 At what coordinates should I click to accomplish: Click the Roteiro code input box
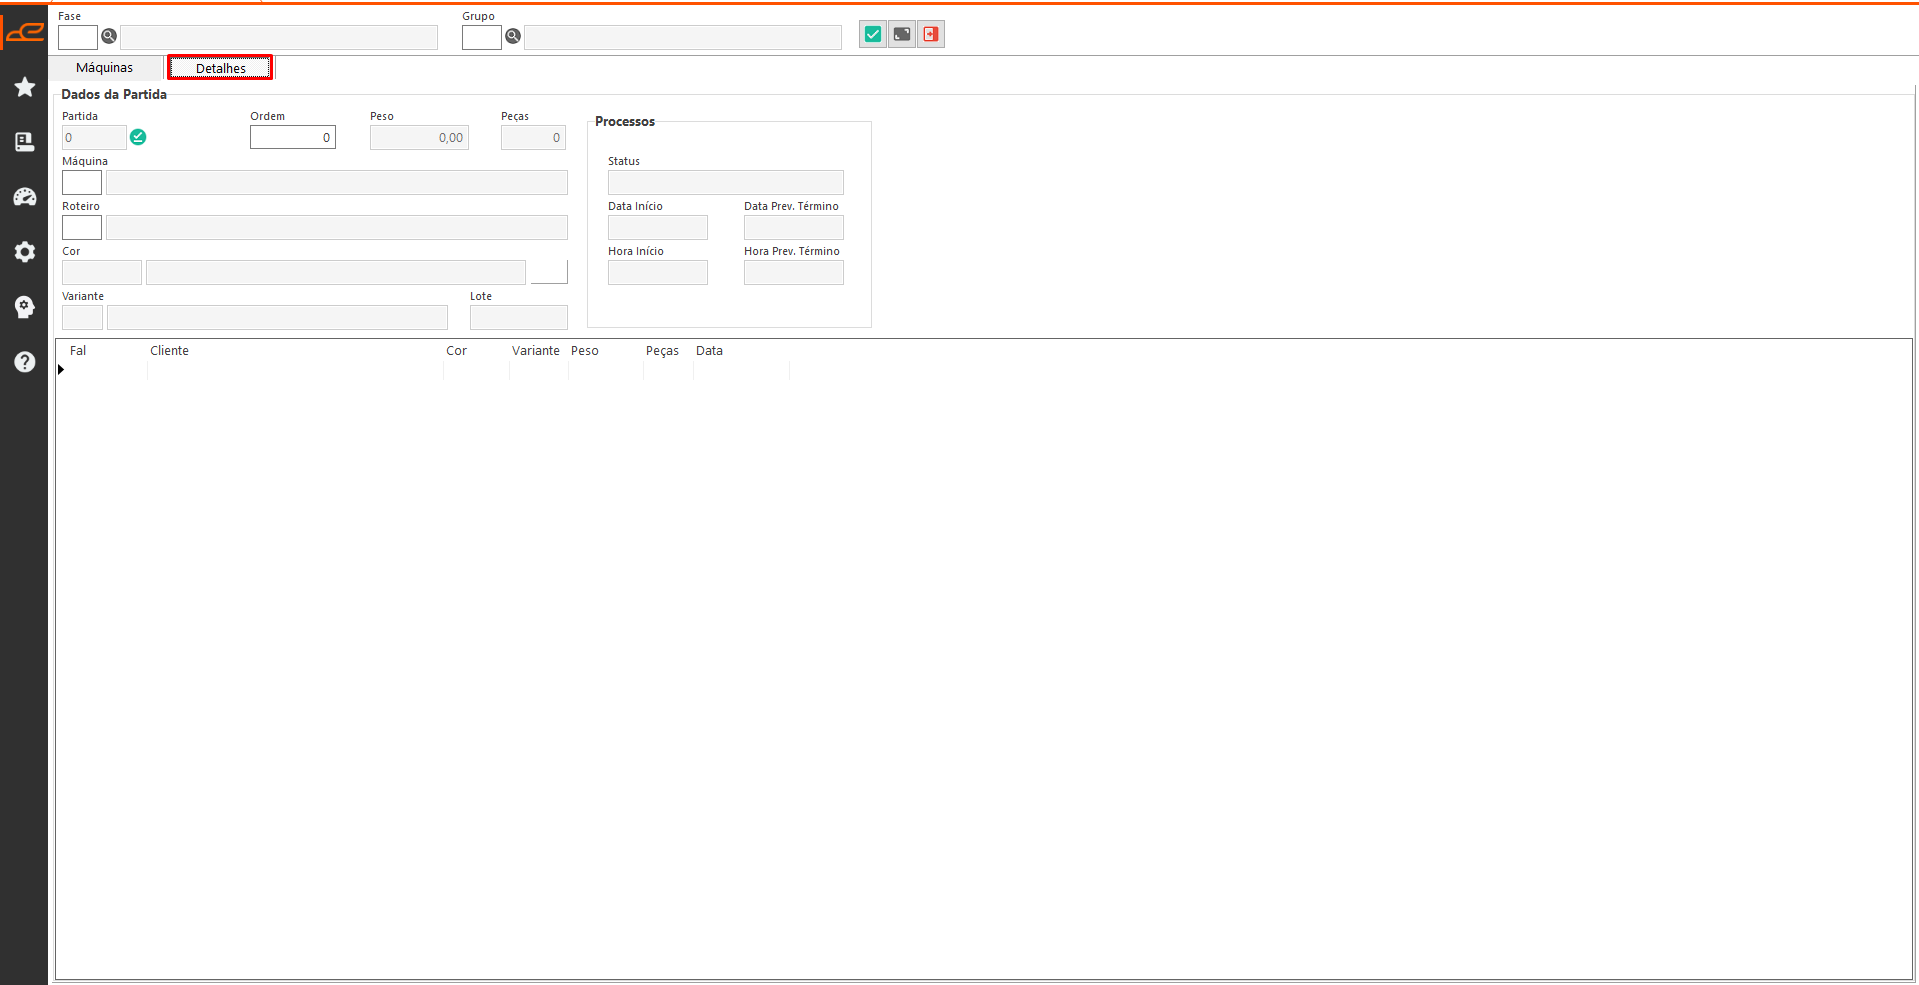click(82, 228)
